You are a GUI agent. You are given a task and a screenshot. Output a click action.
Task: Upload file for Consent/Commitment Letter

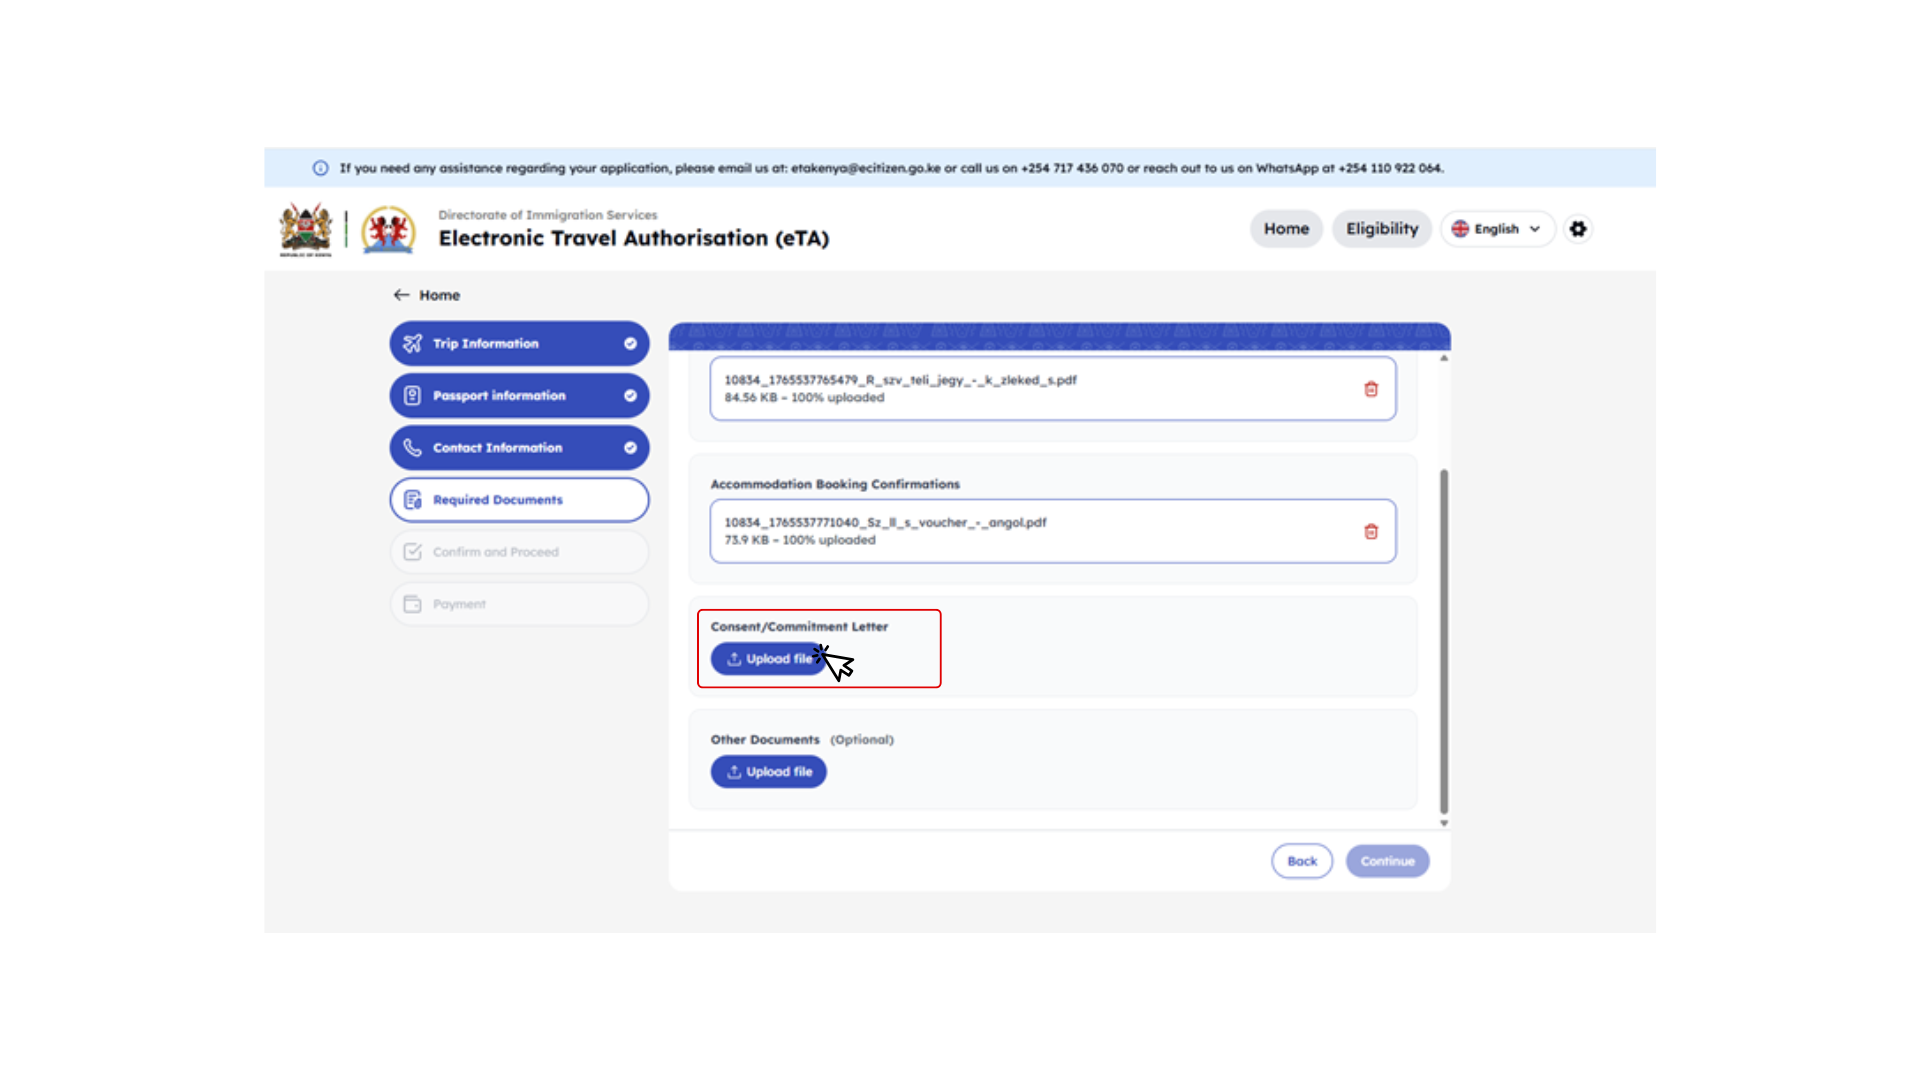coord(768,659)
